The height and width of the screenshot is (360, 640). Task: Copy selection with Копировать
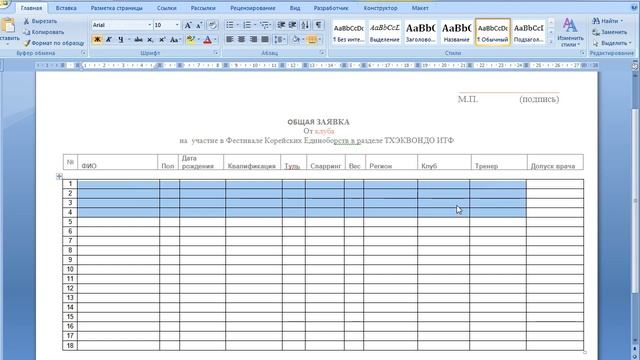43,32
